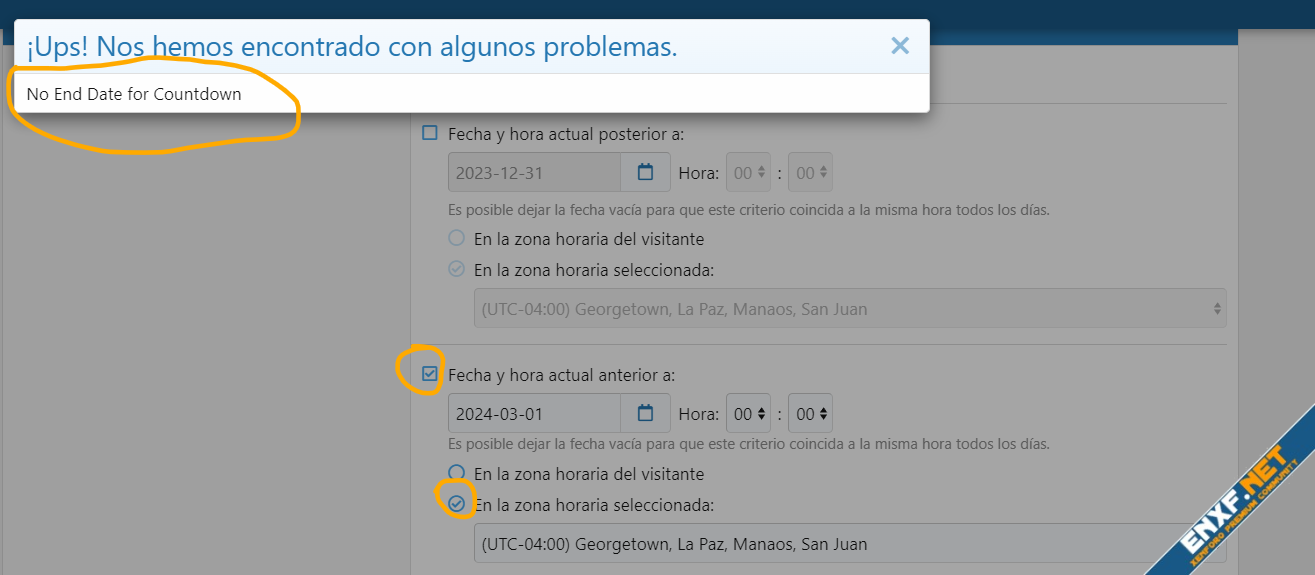This screenshot has width=1315, height=575.
Task: Close the '¡Ups!' error dialog
Action: (x=900, y=46)
